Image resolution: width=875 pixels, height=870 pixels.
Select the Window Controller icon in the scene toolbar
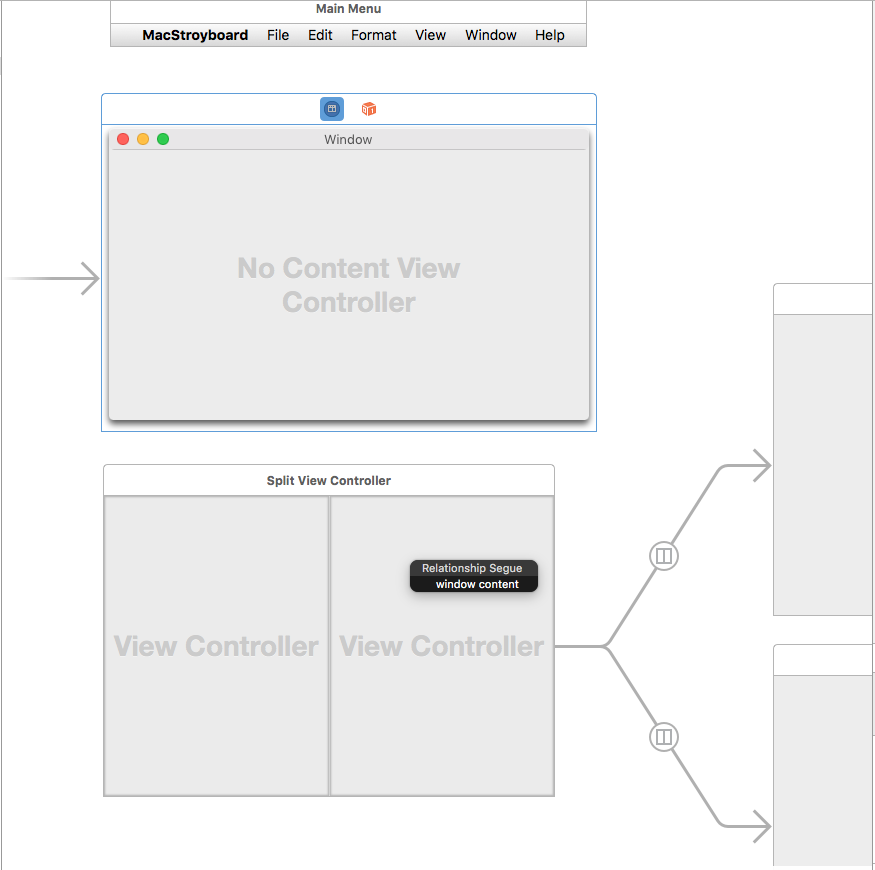point(331,108)
